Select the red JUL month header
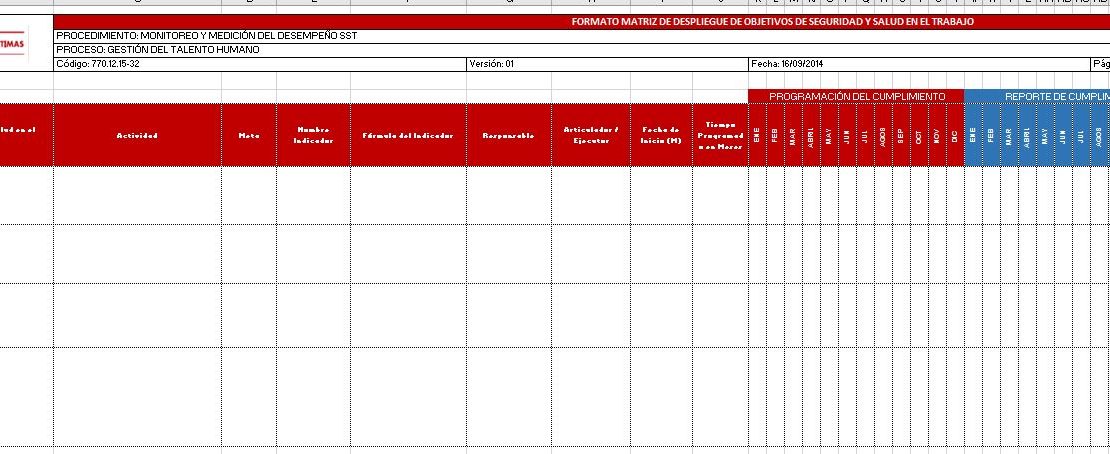Image resolution: width=1110 pixels, height=454 pixels. [866, 135]
